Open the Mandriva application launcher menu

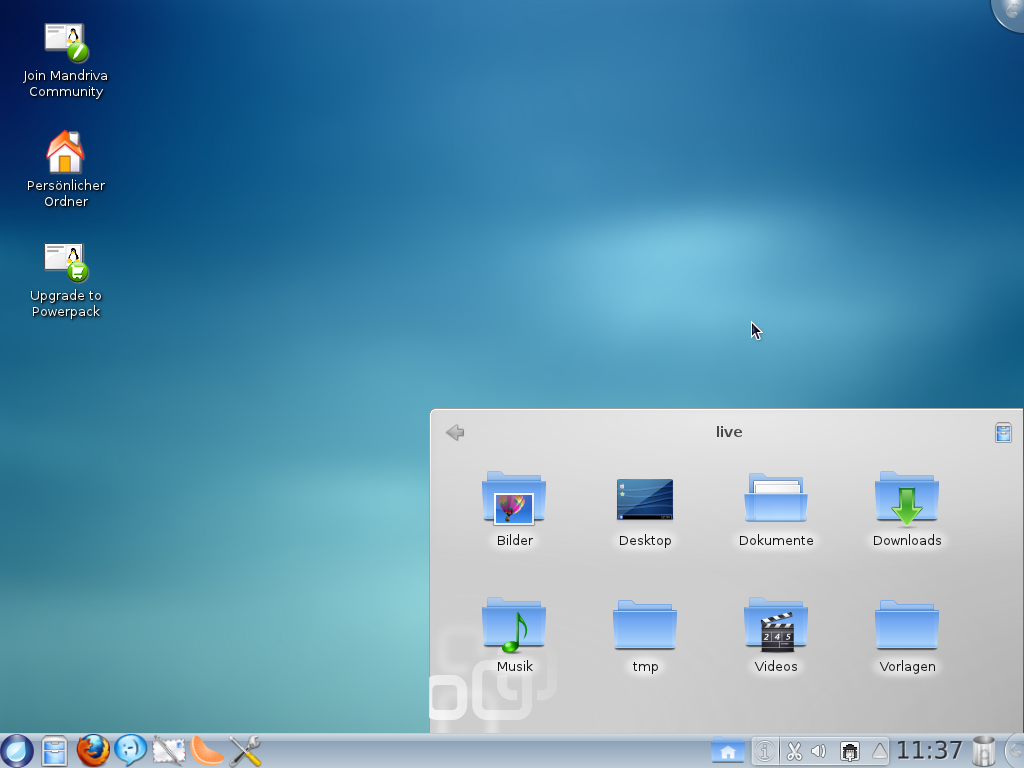click(17, 750)
